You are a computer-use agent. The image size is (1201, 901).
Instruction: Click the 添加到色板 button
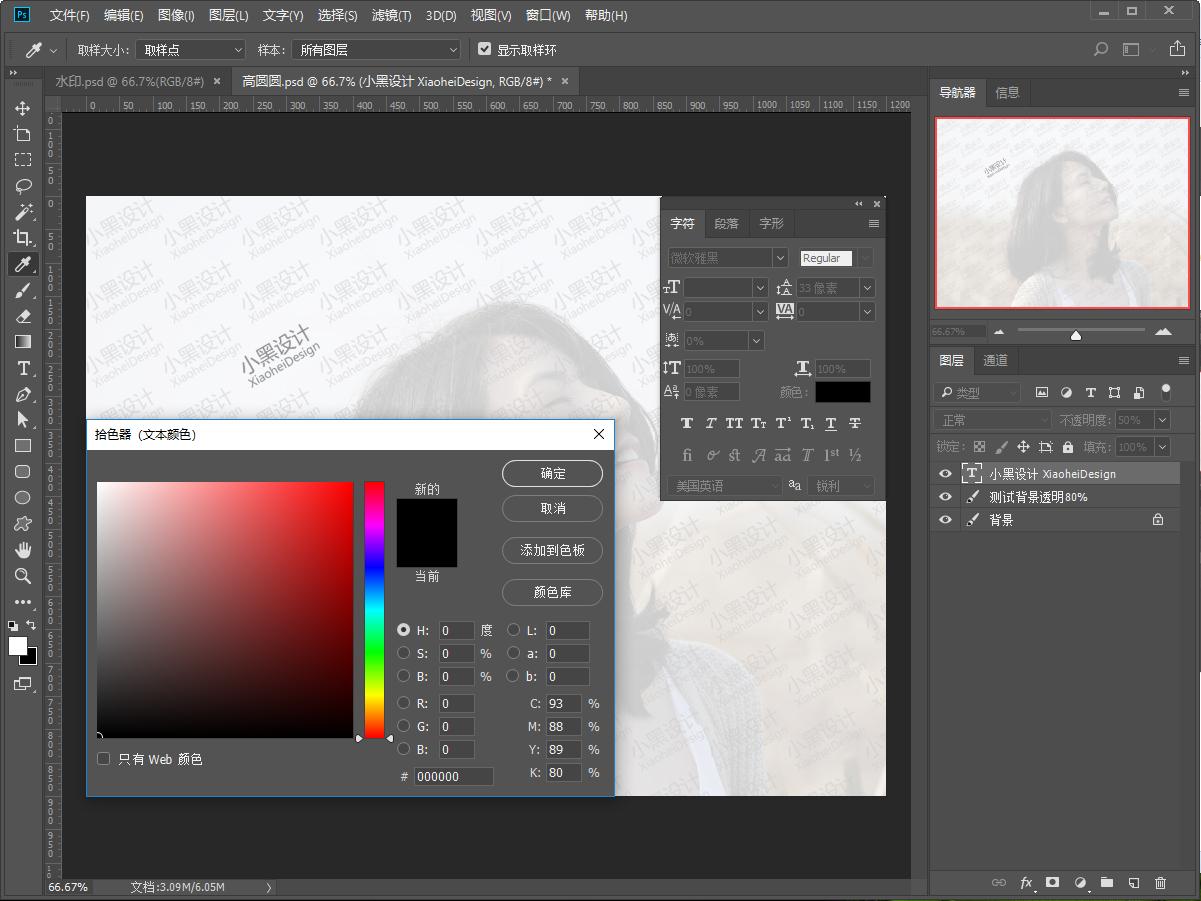pyautogui.click(x=552, y=550)
